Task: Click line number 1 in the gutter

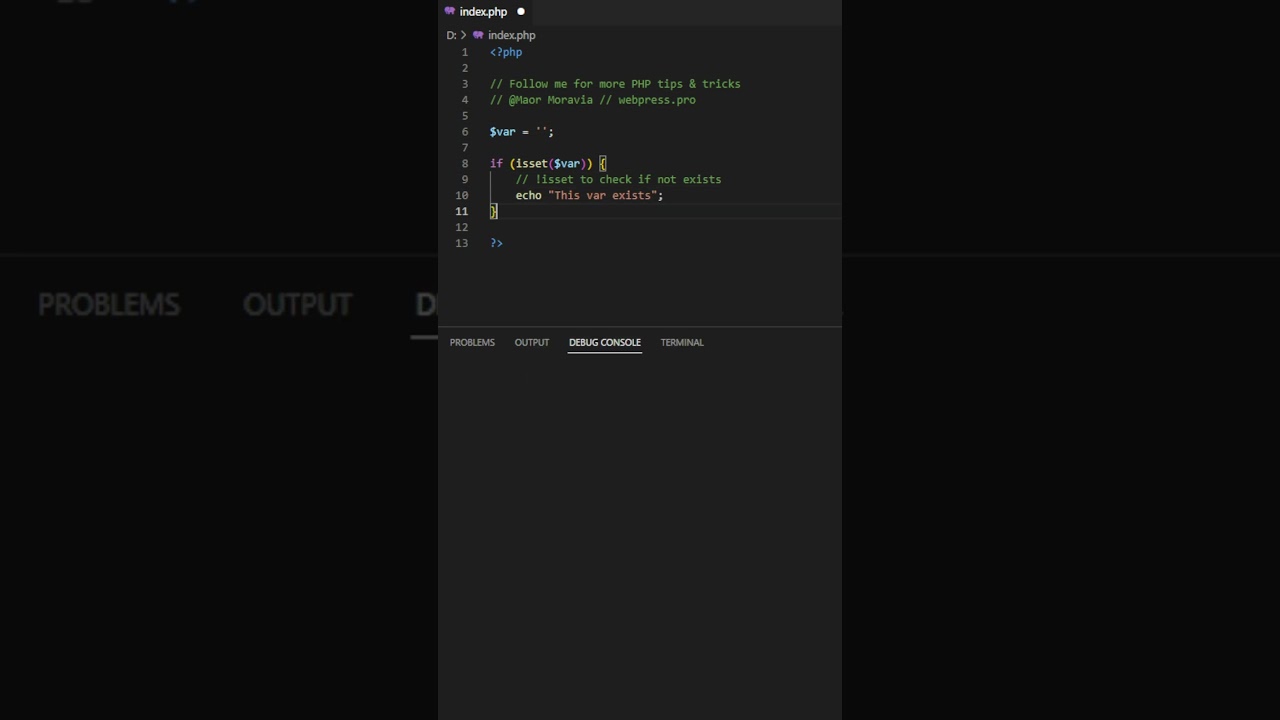Action: click(464, 52)
